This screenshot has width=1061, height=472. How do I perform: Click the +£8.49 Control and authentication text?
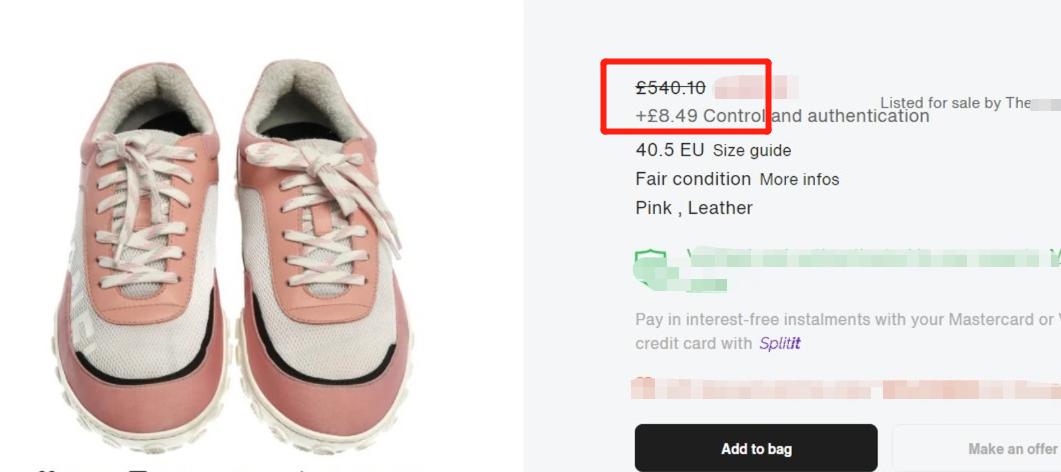click(782, 116)
